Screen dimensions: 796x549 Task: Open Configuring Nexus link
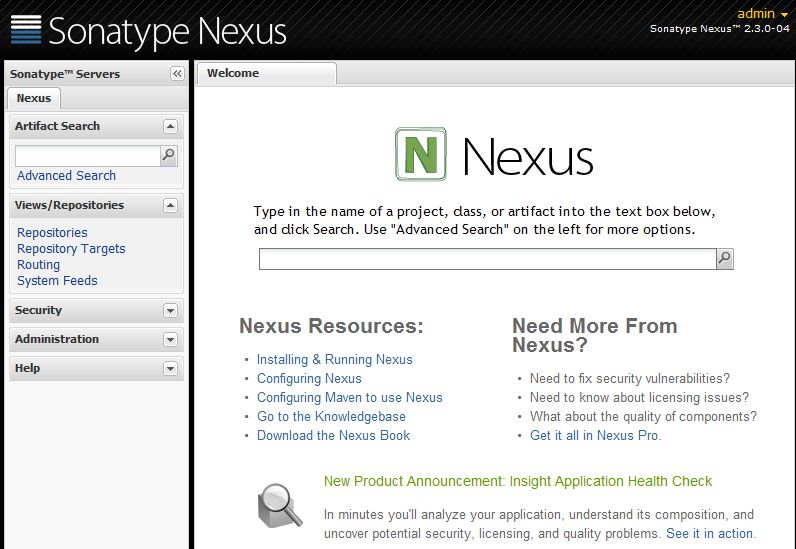pyautogui.click(x=309, y=378)
